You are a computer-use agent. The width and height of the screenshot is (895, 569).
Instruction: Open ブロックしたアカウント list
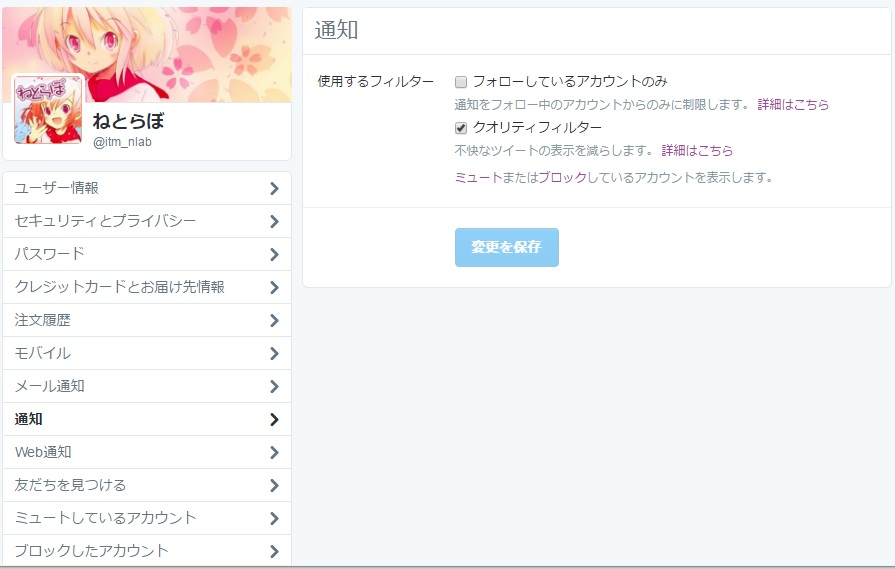pos(147,551)
